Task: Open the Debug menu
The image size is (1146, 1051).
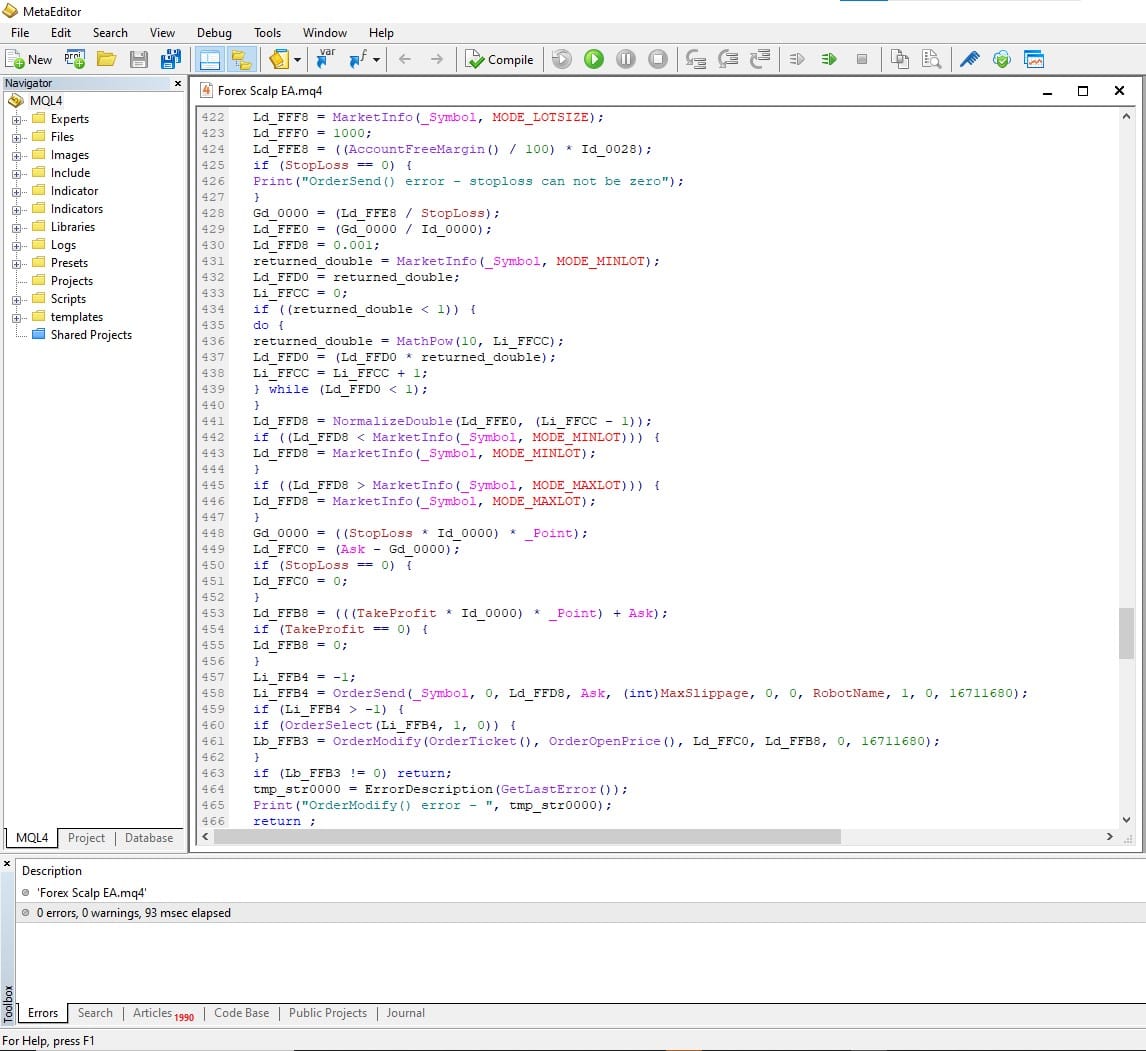Action: pyautogui.click(x=214, y=33)
